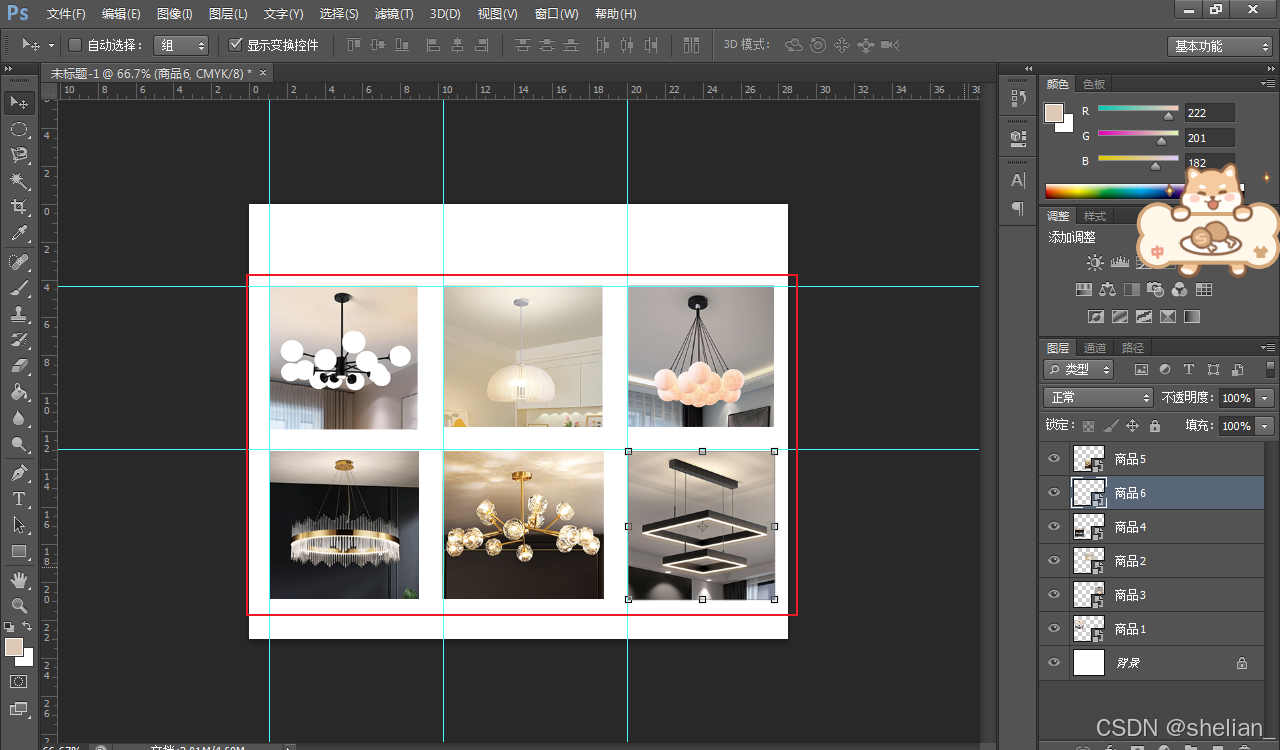Open the Layers panel flyout menu
This screenshot has height=750, width=1280.
pyautogui.click(x=1267, y=348)
